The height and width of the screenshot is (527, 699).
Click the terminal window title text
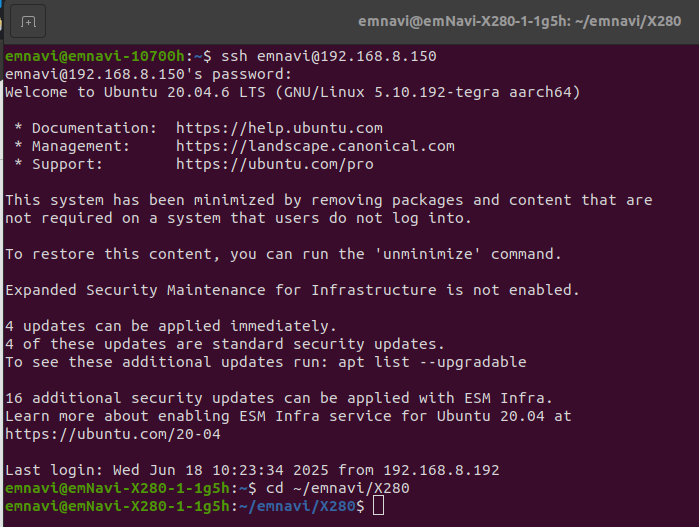pos(519,21)
